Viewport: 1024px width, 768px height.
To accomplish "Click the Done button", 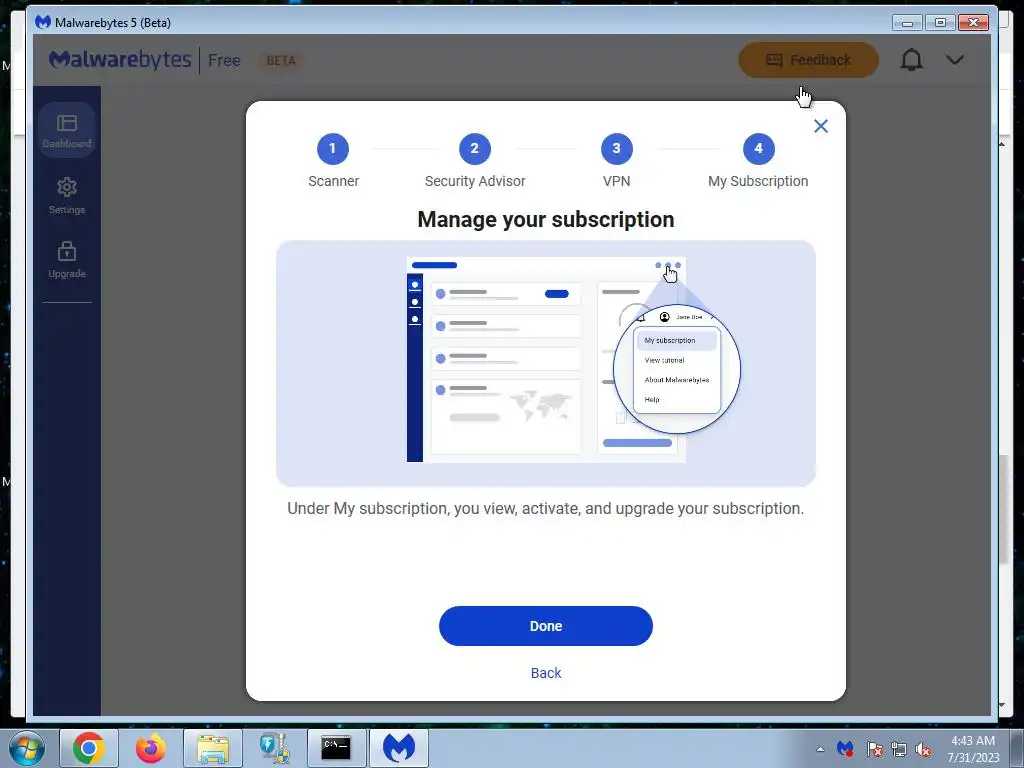I will (x=545, y=626).
